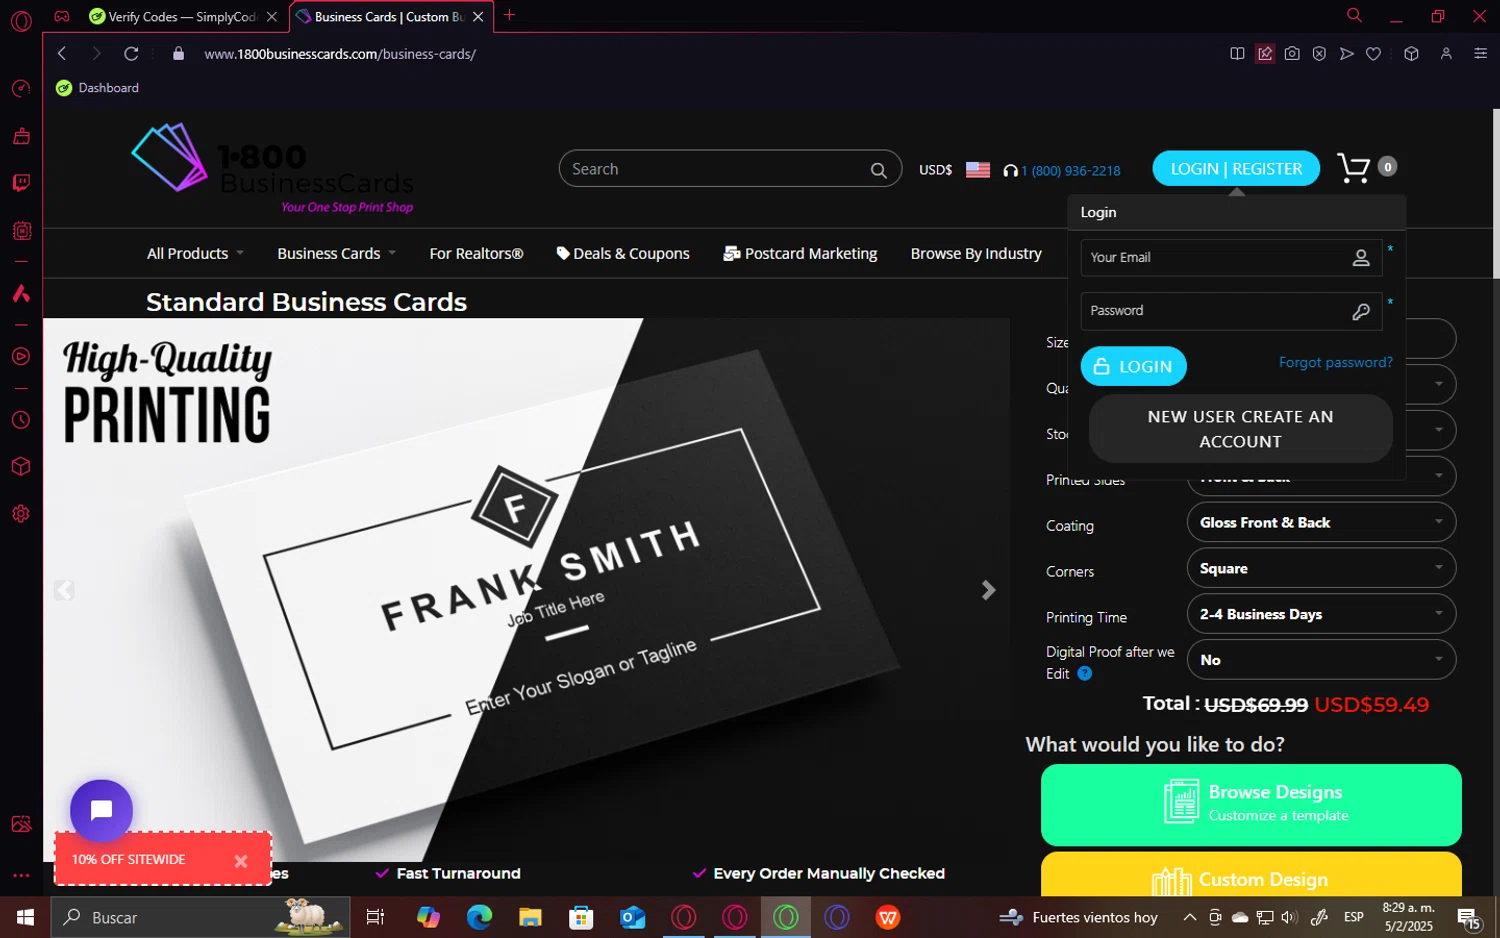Search tabs with magnifier icon

coord(1354,15)
